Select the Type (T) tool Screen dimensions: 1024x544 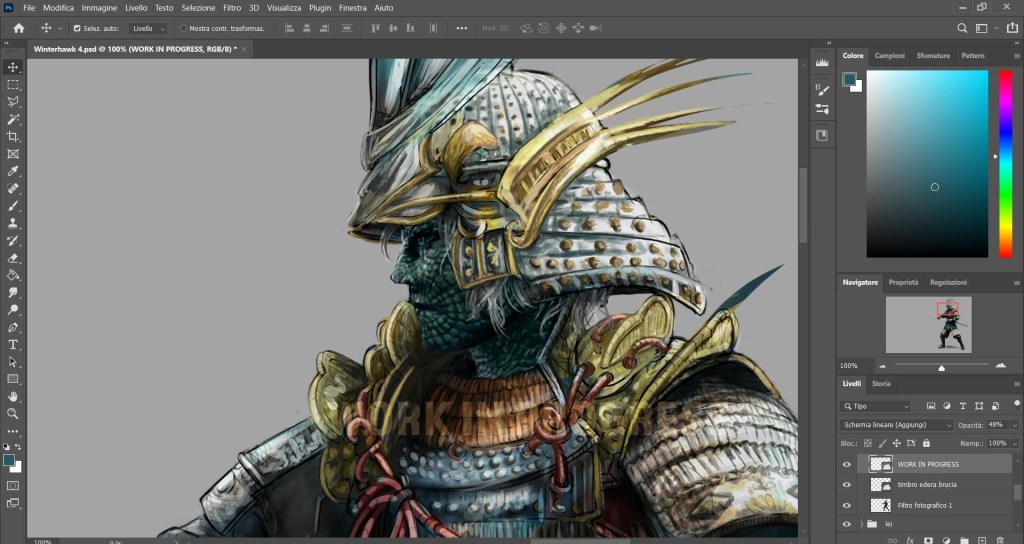point(13,344)
